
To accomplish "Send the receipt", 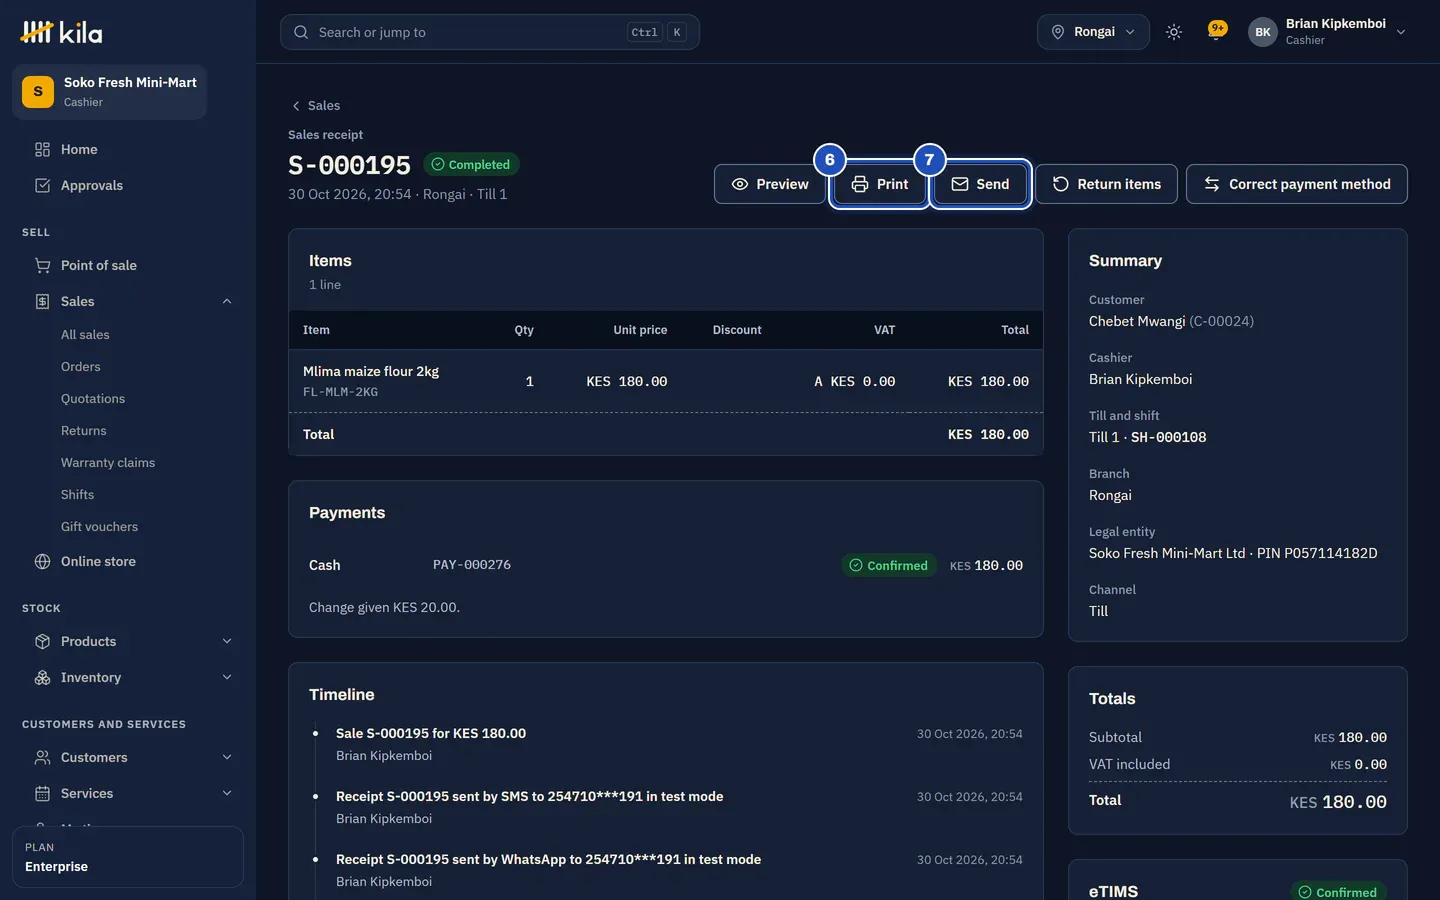I will 980,184.
